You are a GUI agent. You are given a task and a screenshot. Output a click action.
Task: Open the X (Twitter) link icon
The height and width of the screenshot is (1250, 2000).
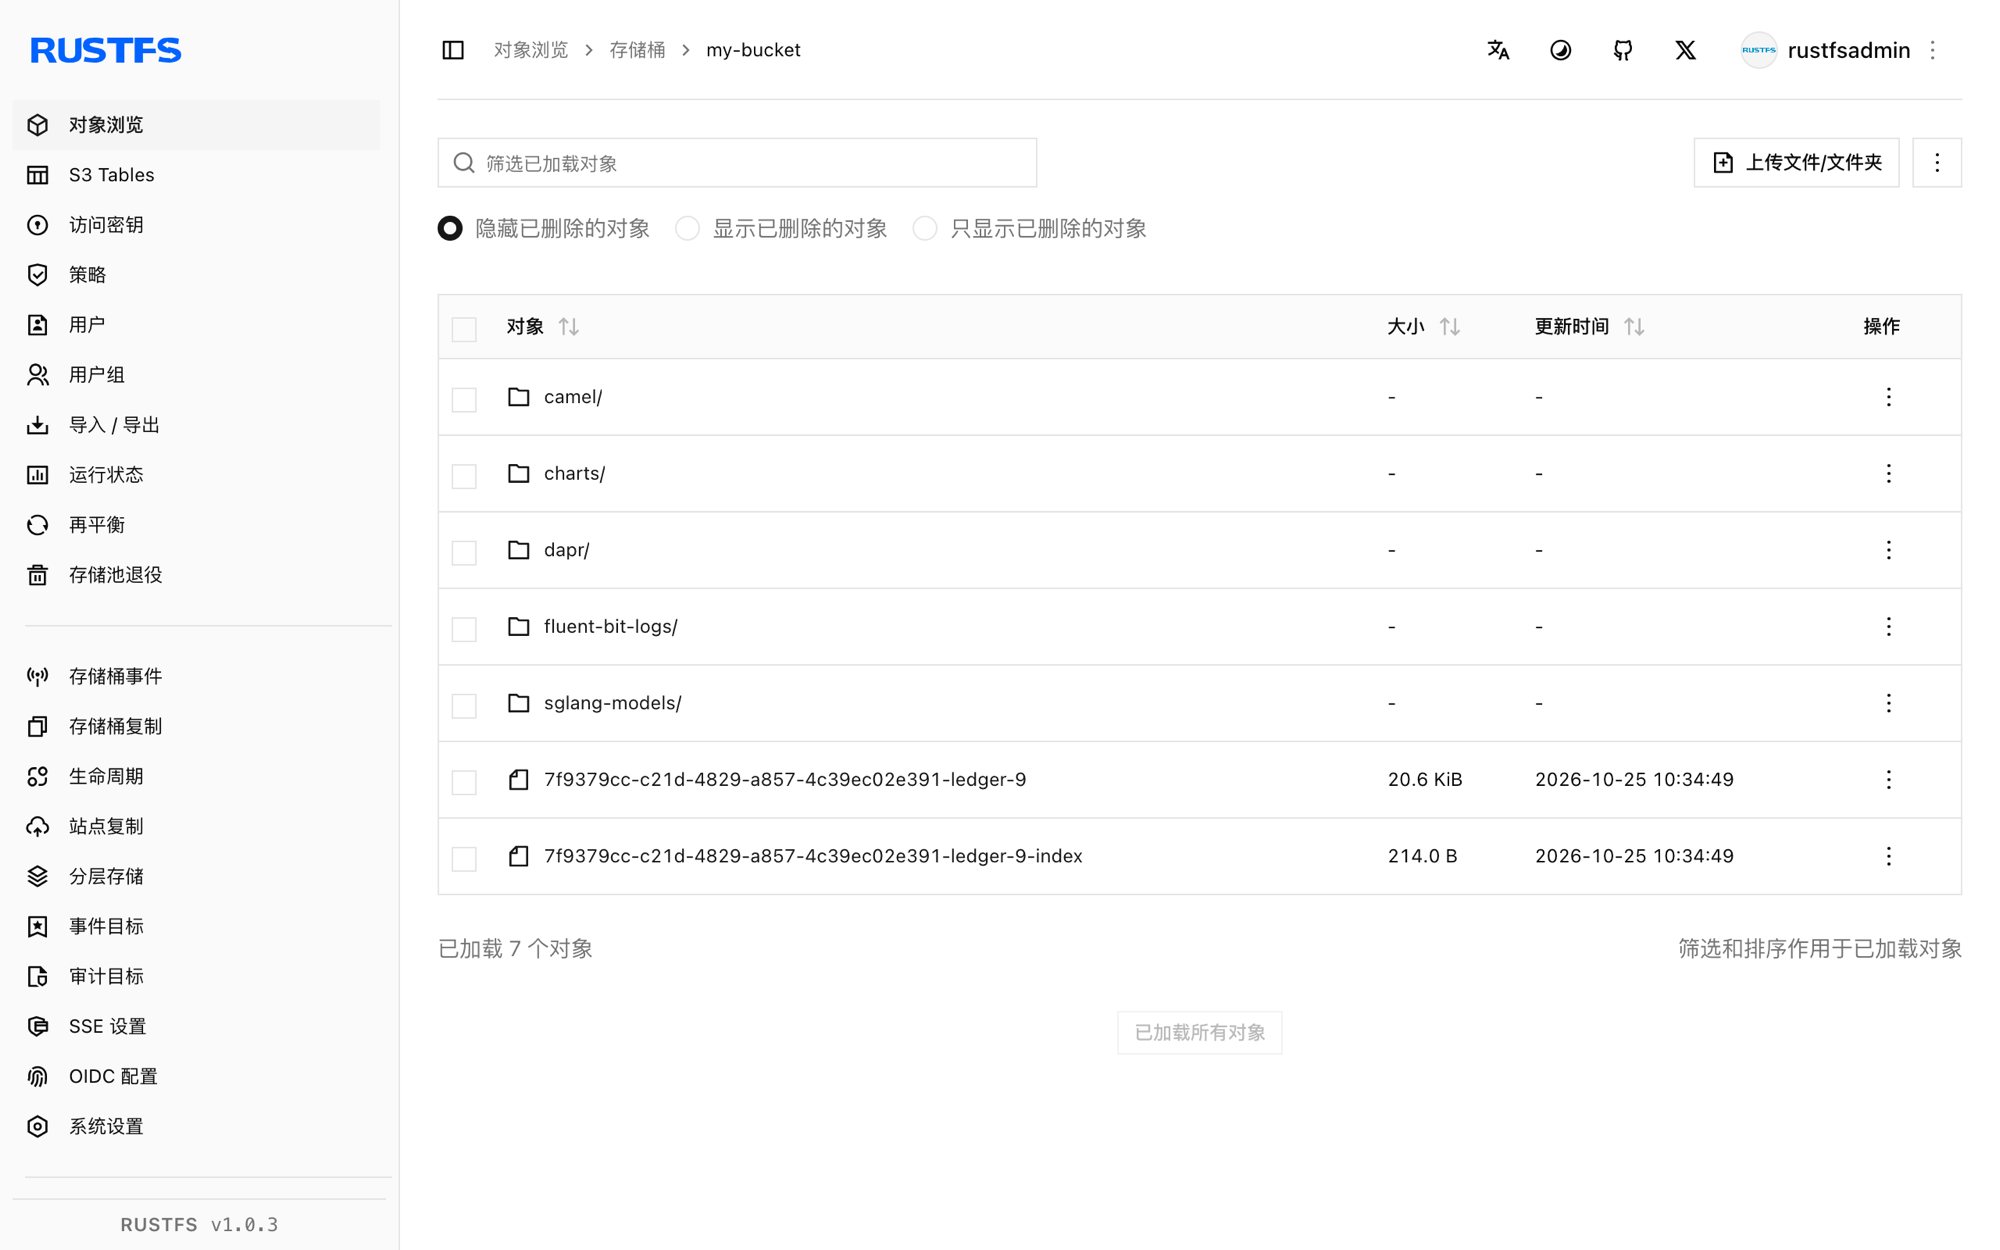click(1686, 50)
